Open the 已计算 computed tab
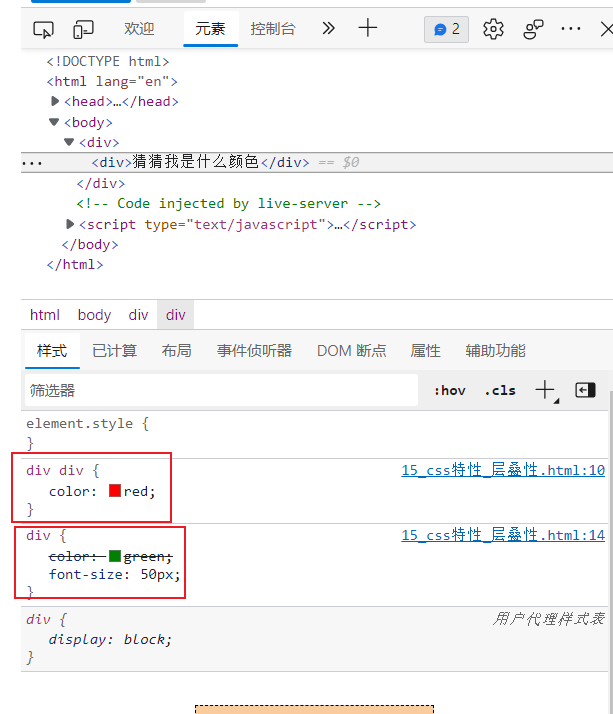Viewport: 613px width, 714px height. tap(114, 351)
